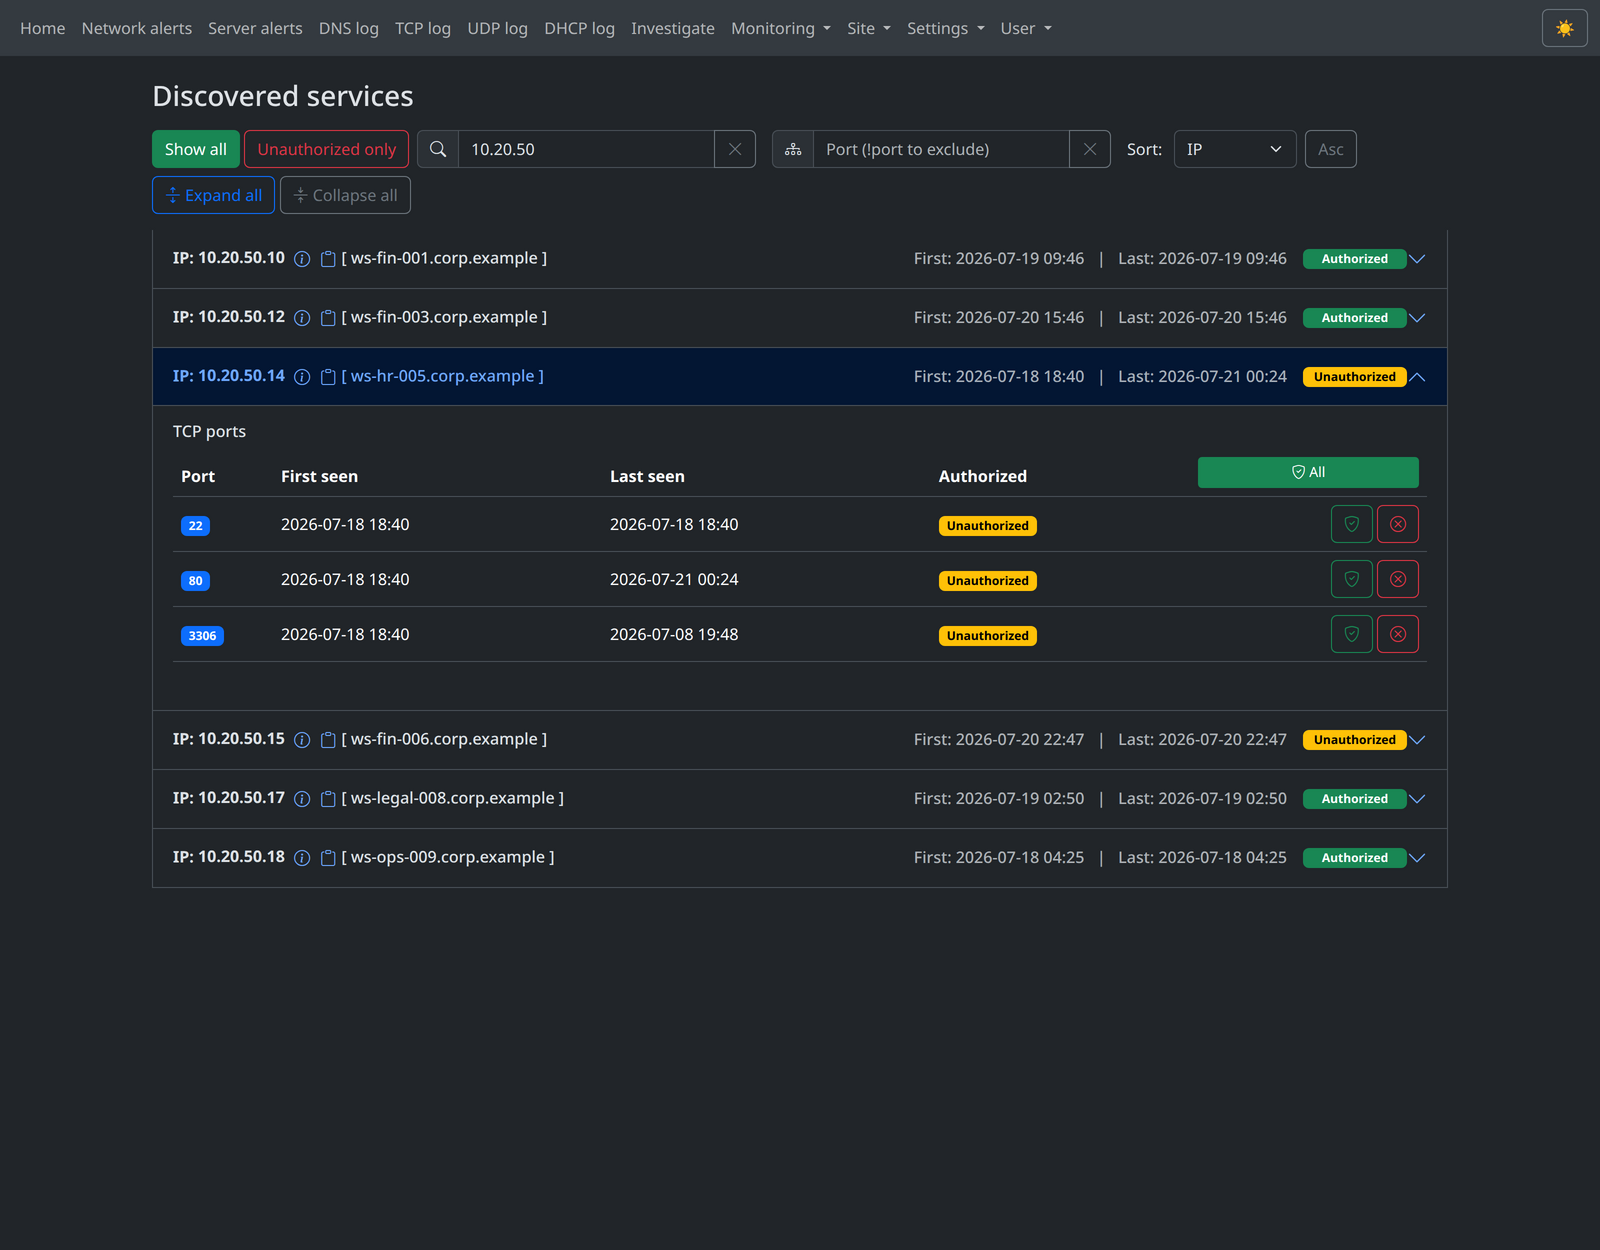The width and height of the screenshot is (1600, 1250).
Task: Toggle Show all filter
Action: click(196, 149)
